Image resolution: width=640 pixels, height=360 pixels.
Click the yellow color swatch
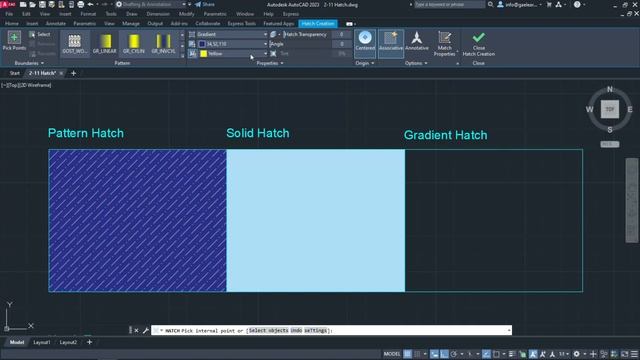[203, 53]
